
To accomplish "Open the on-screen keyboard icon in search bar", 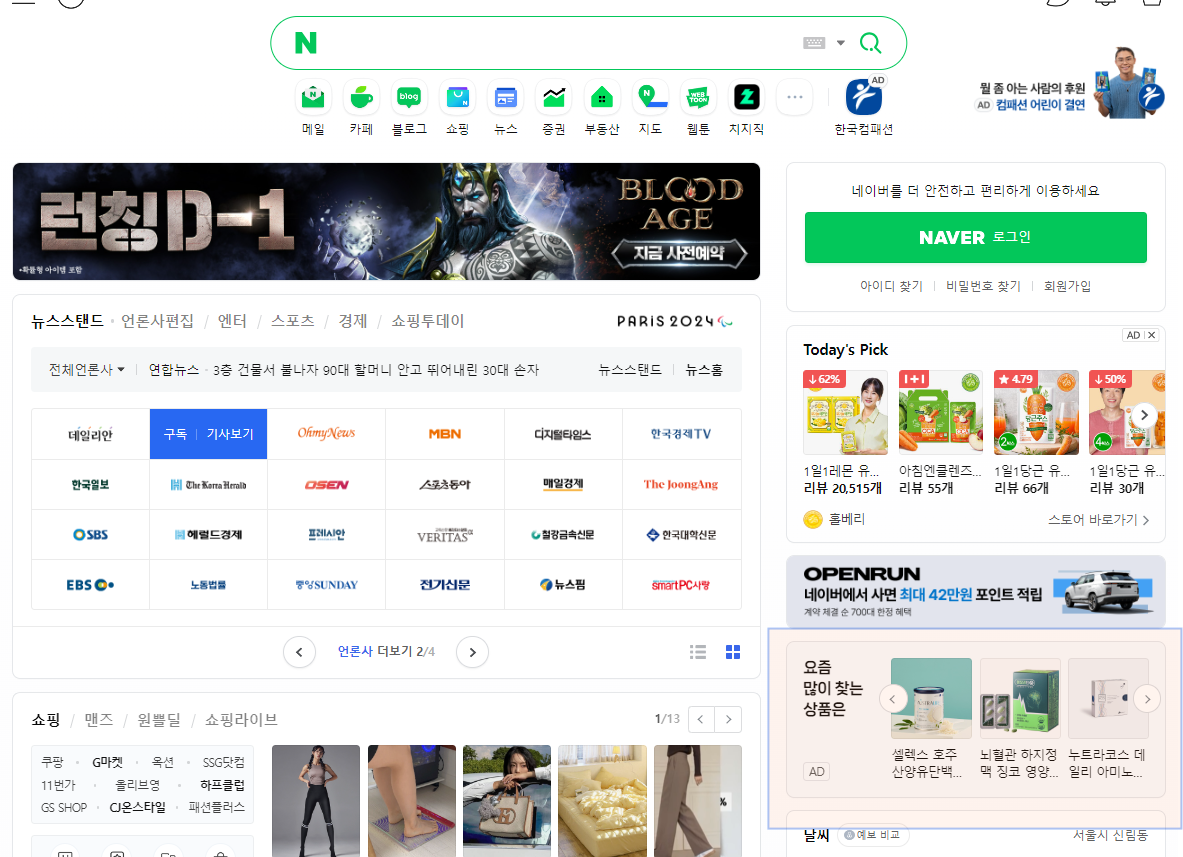I will [814, 43].
